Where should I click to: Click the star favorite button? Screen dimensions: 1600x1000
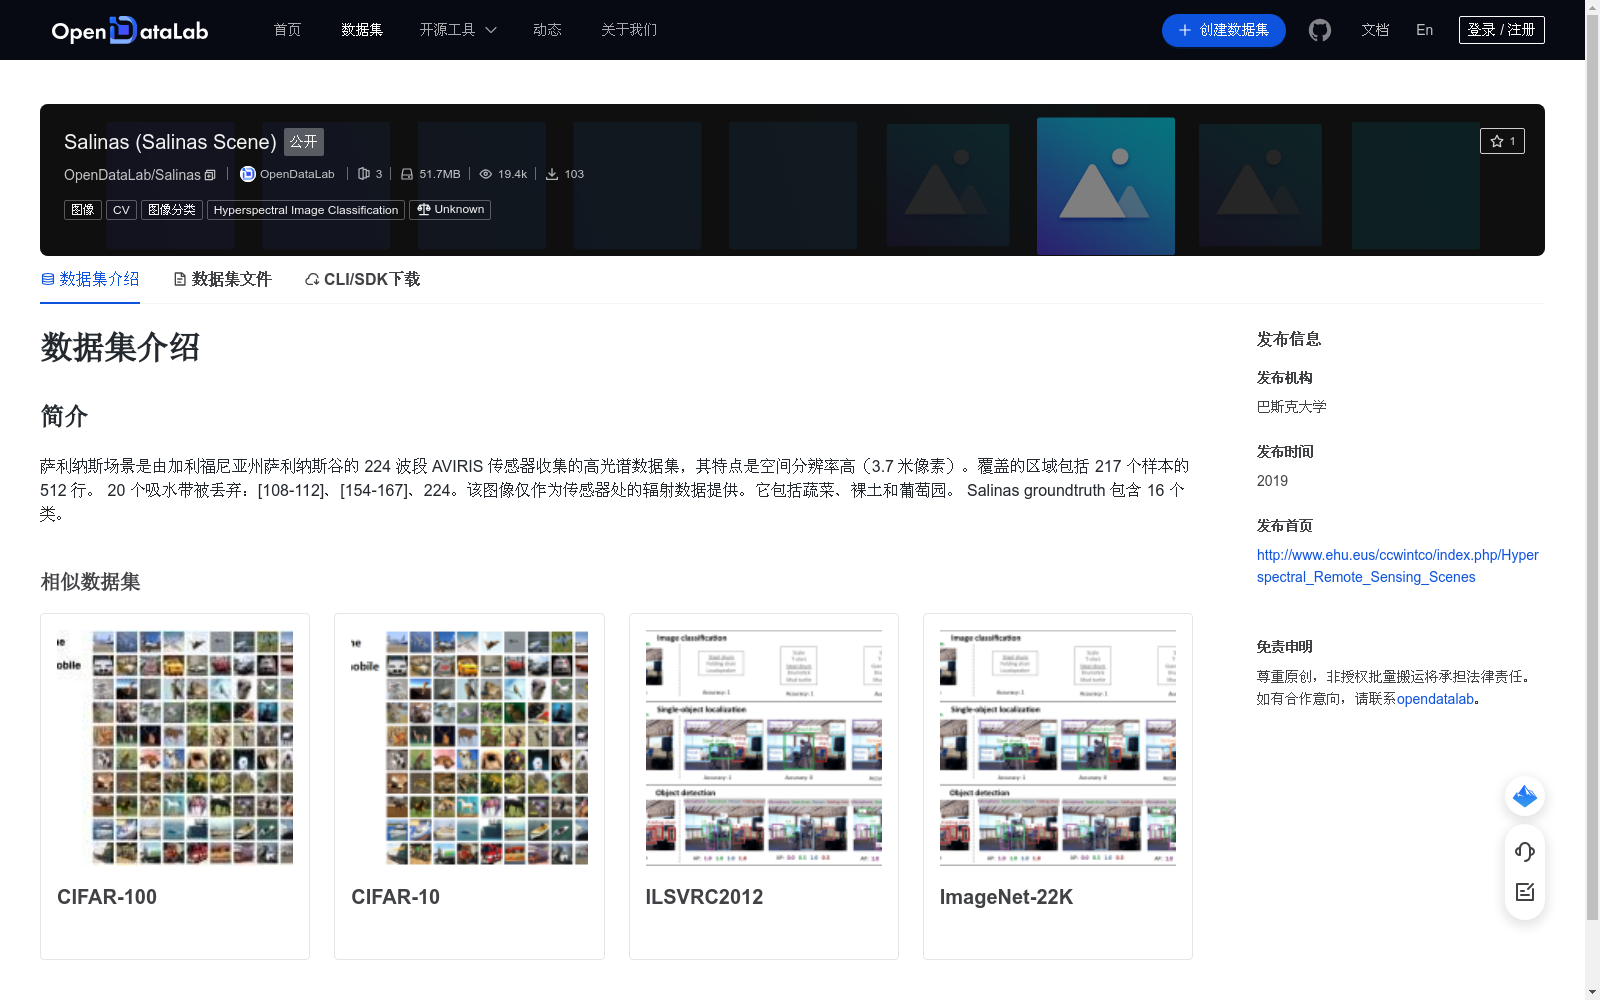tap(1502, 141)
